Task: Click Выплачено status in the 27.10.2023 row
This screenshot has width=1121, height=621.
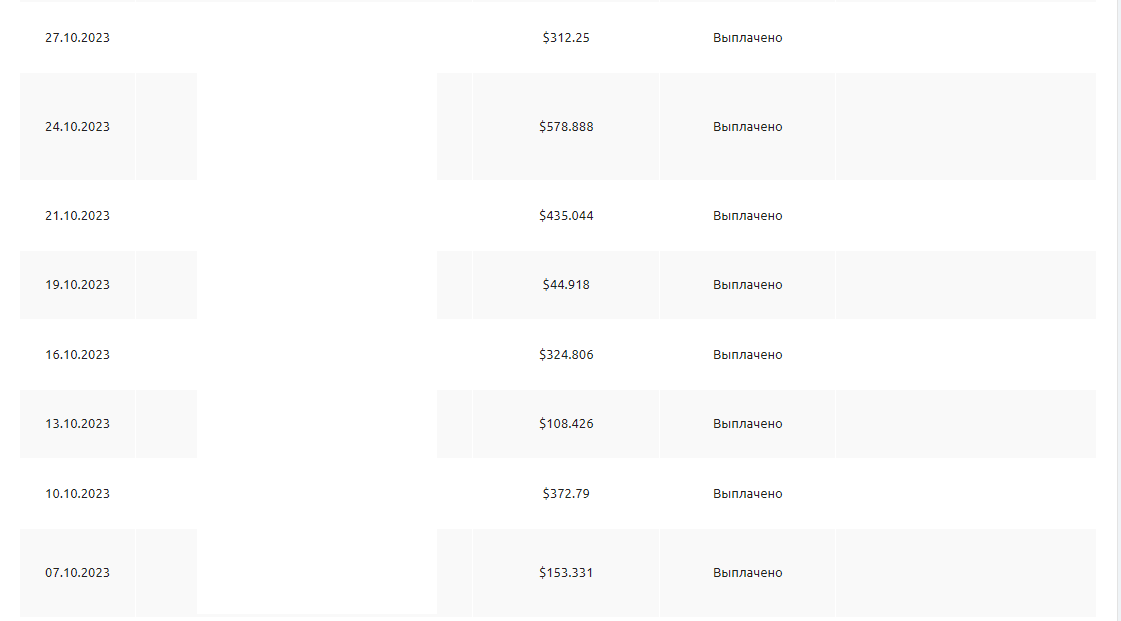Action: coord(747,38)
